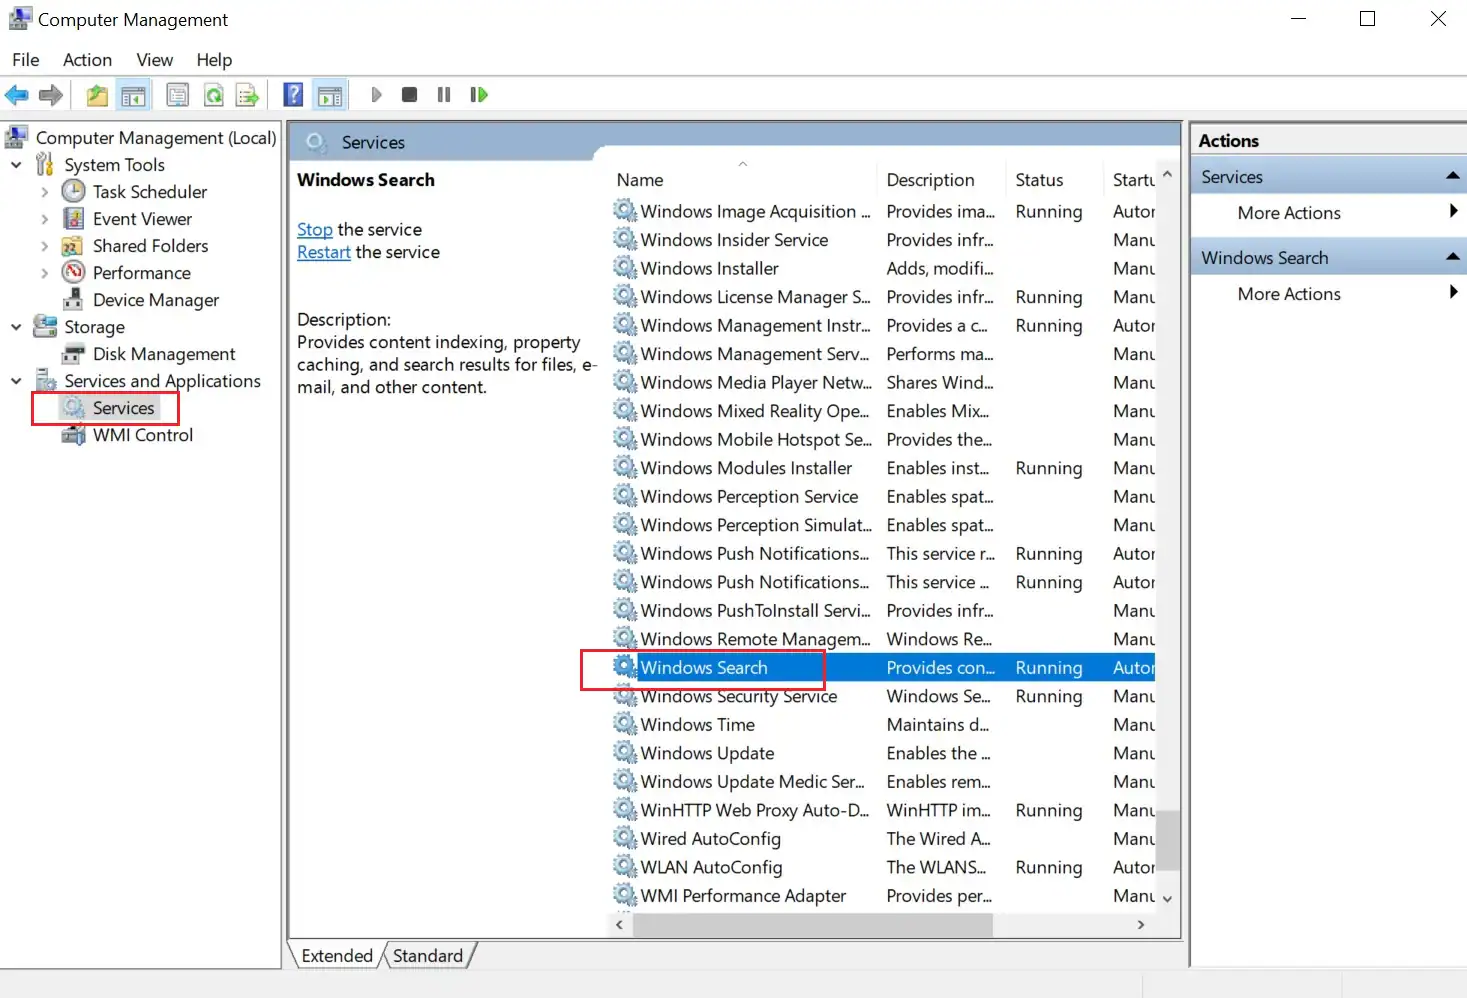Click the services list vertical scrollbar thumb
The image size is (1467, 998).
[1168, 839]
